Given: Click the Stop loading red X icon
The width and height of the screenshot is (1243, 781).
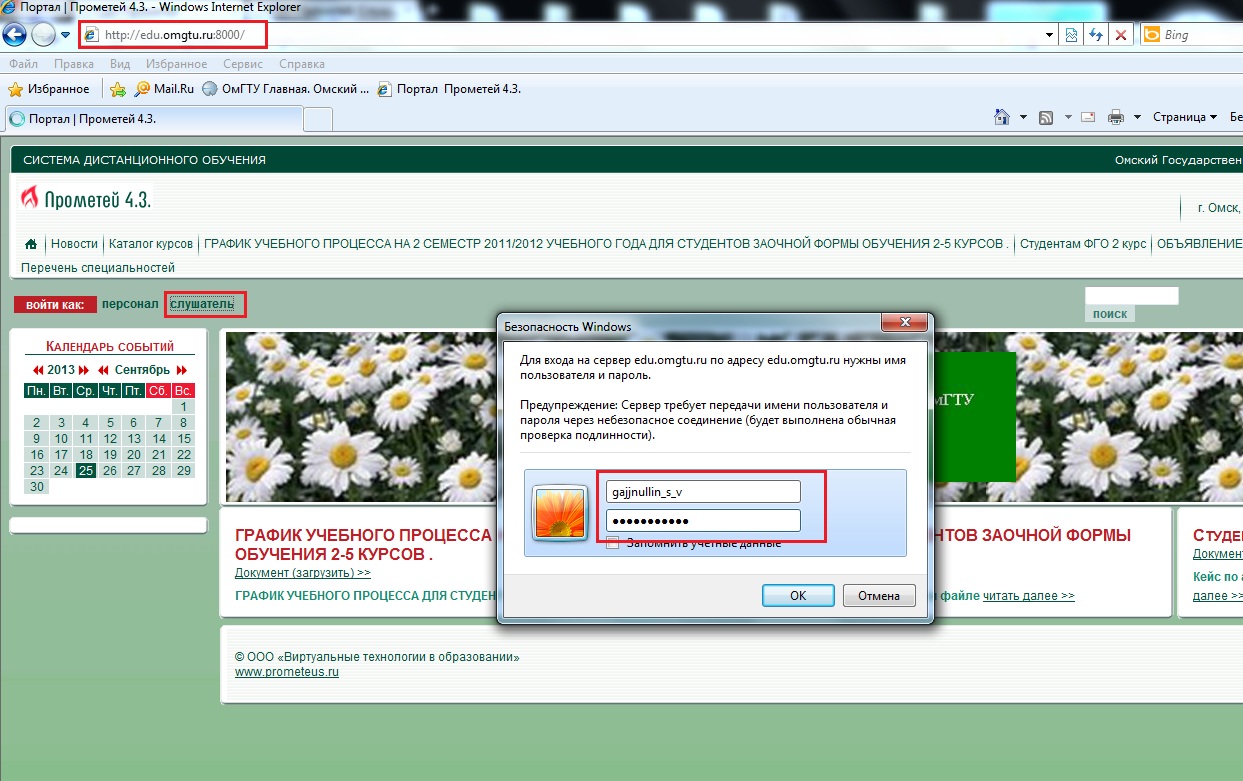Looking at the screenshot, I should pos(1121,35).
